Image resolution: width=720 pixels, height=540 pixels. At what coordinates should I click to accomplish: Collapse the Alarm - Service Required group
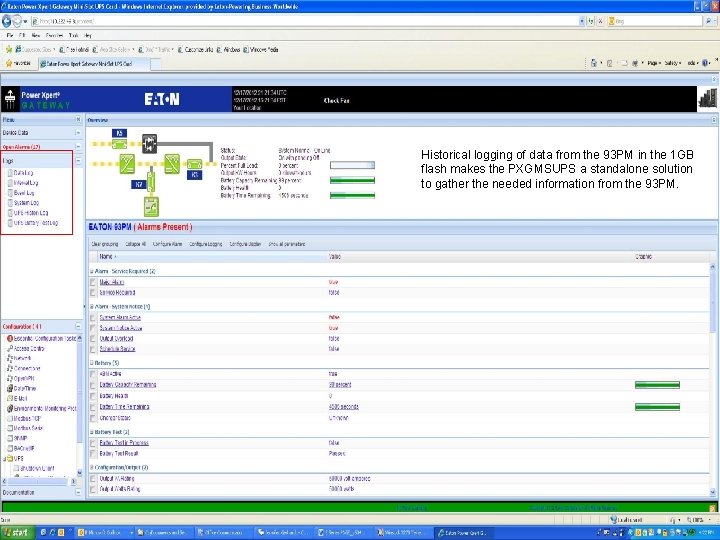(x=92, y=271)
